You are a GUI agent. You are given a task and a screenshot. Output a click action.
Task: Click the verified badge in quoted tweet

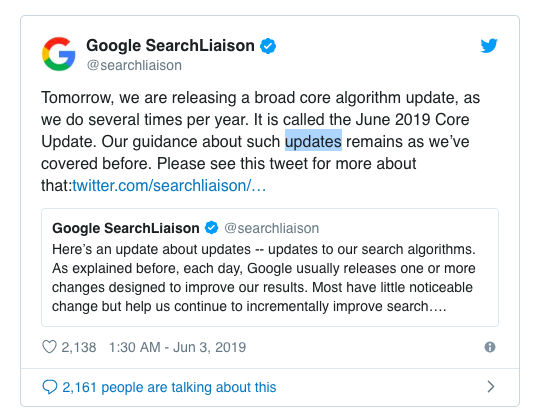212,228
